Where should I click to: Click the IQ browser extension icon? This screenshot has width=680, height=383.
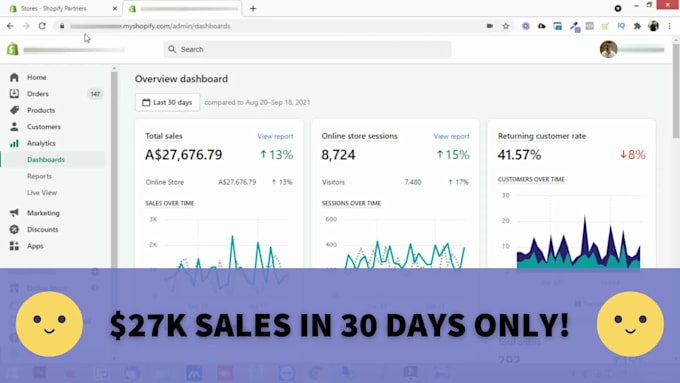621,26
